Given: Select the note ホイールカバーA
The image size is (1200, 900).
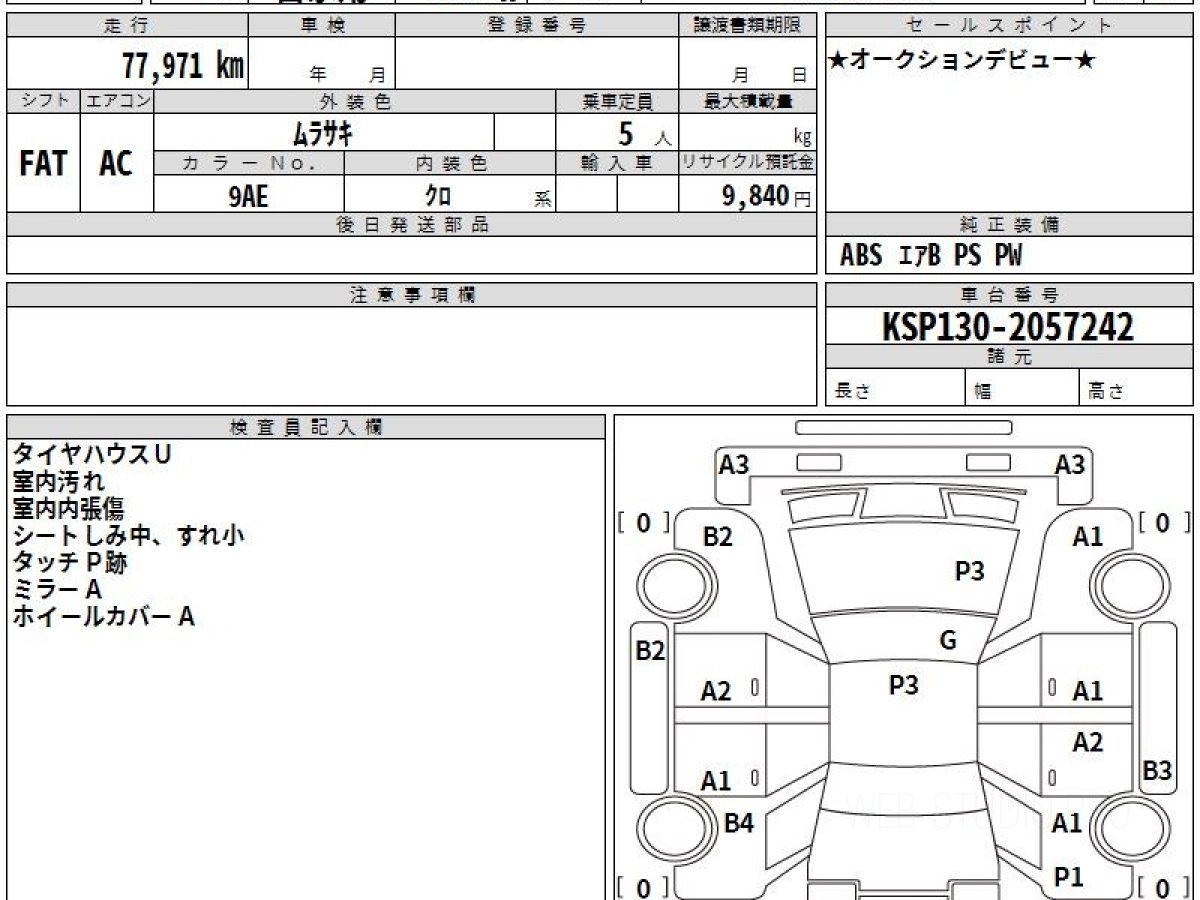Looking at the screenshot, I should click(x=103, y=616).
